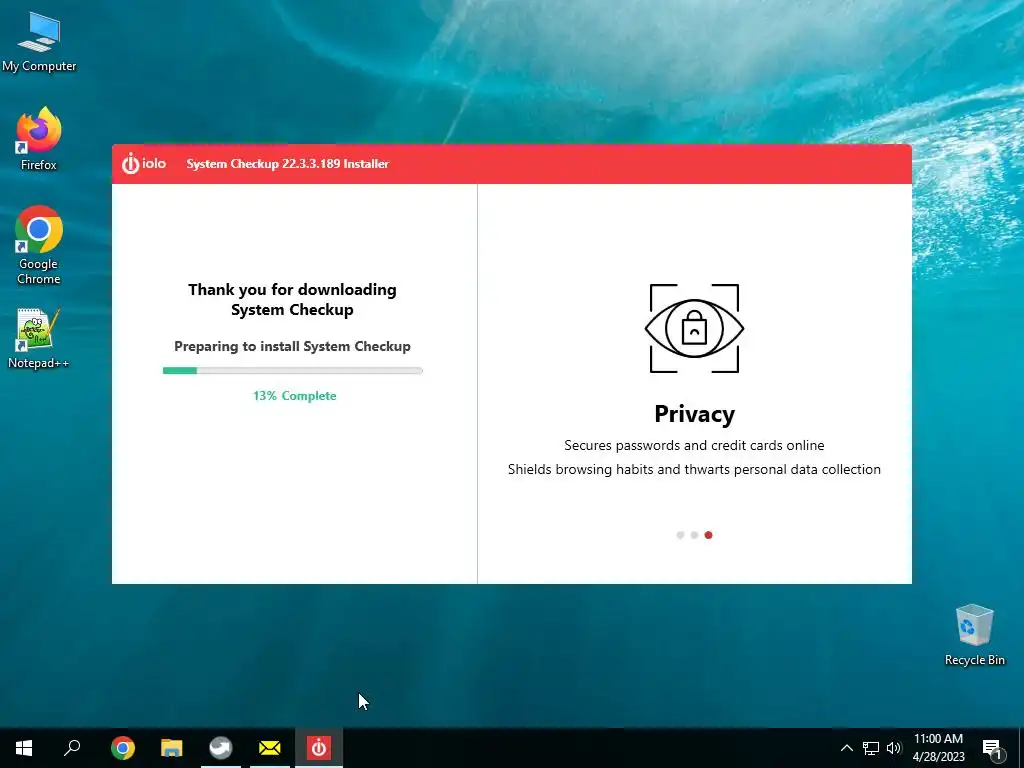Select the Recycle Bin desktop icon

[x=974, y=635]
